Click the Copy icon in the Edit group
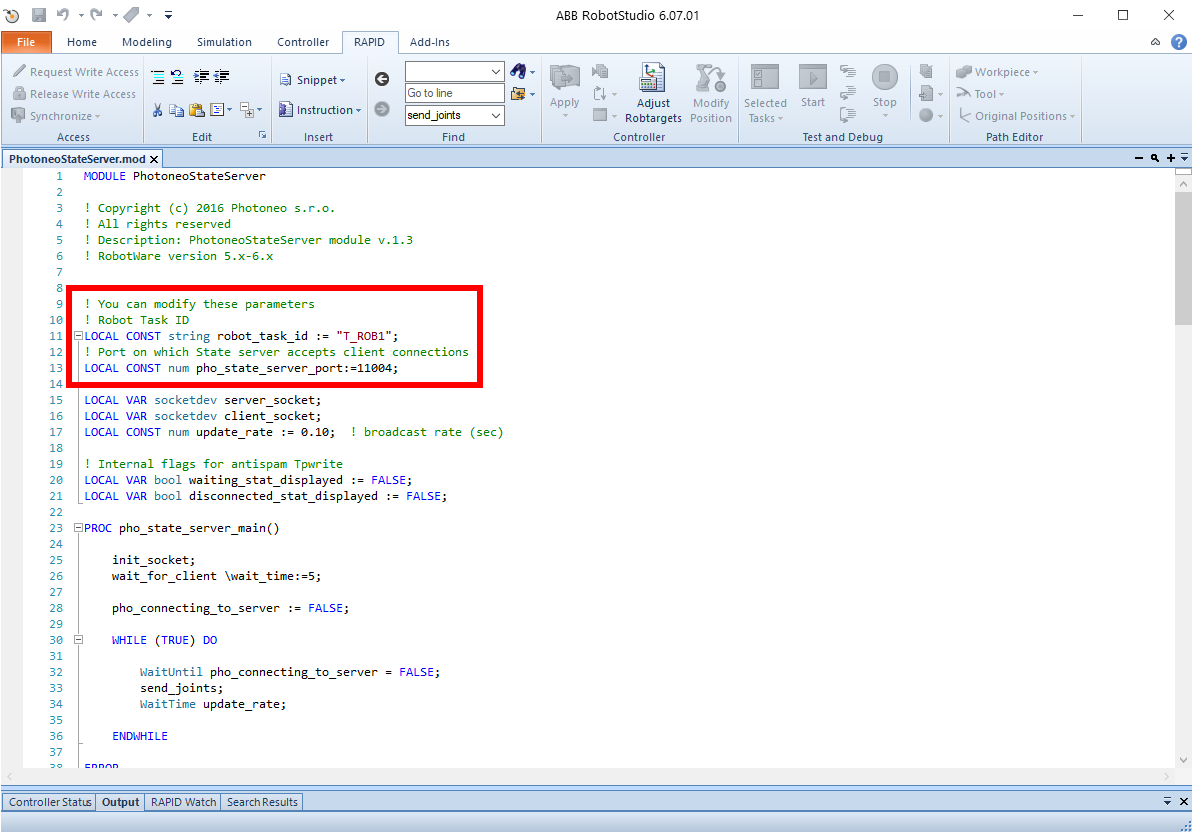 177,110
